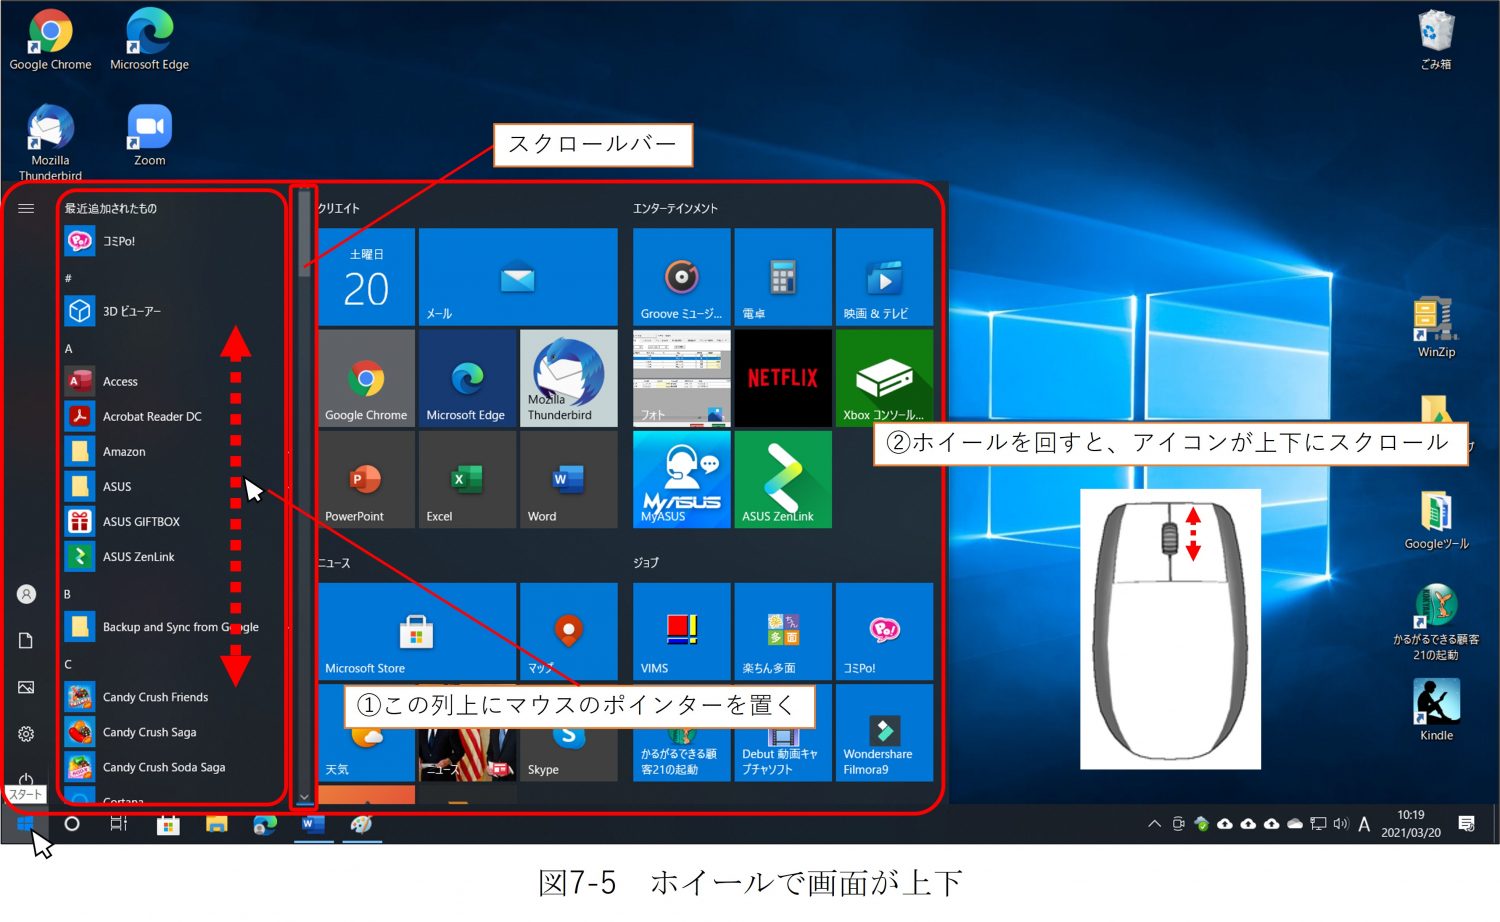Open Task View on the taskbar

pos(119,824)
